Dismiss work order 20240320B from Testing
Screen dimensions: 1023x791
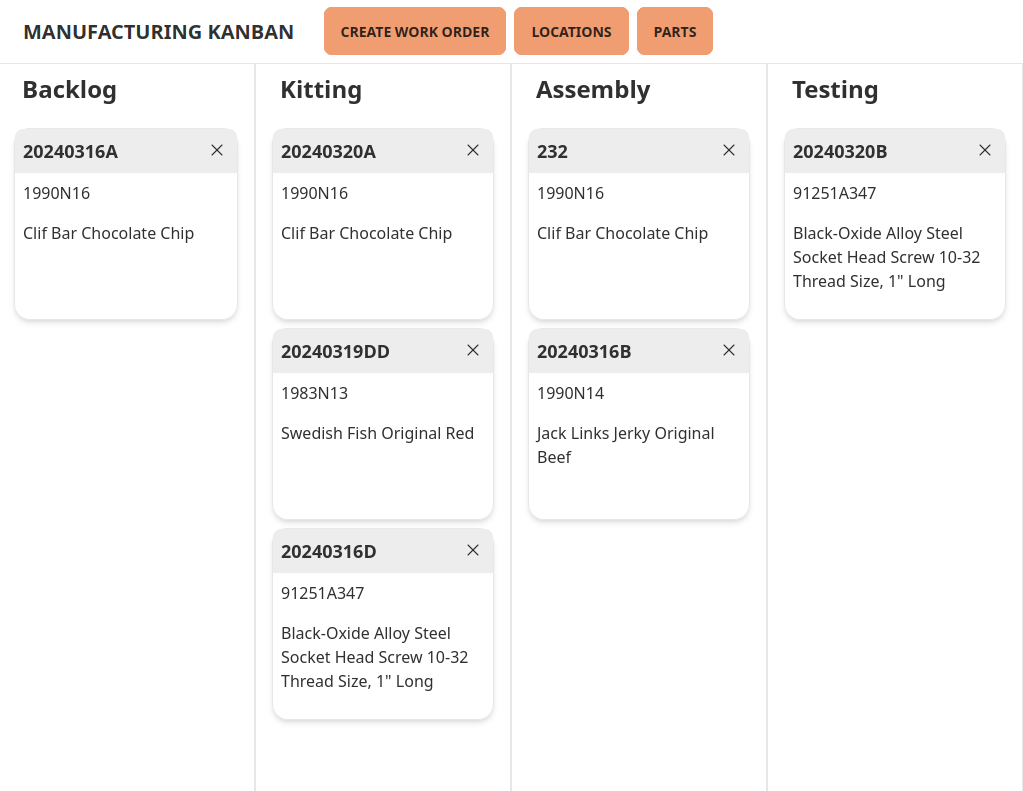(x=984, y=150)
